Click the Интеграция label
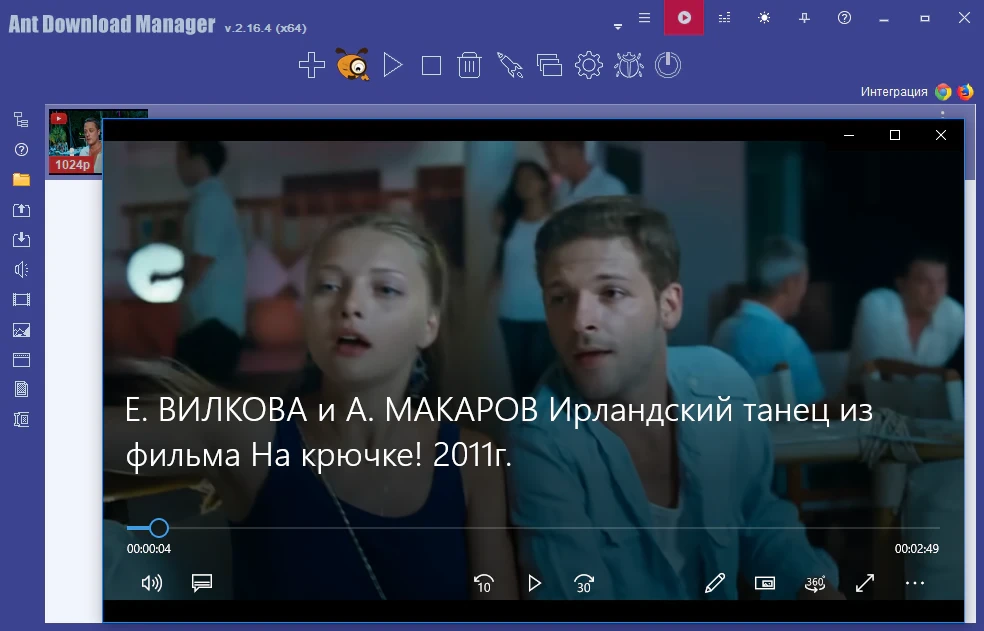984x631 pixels. [x=894, y=92]
